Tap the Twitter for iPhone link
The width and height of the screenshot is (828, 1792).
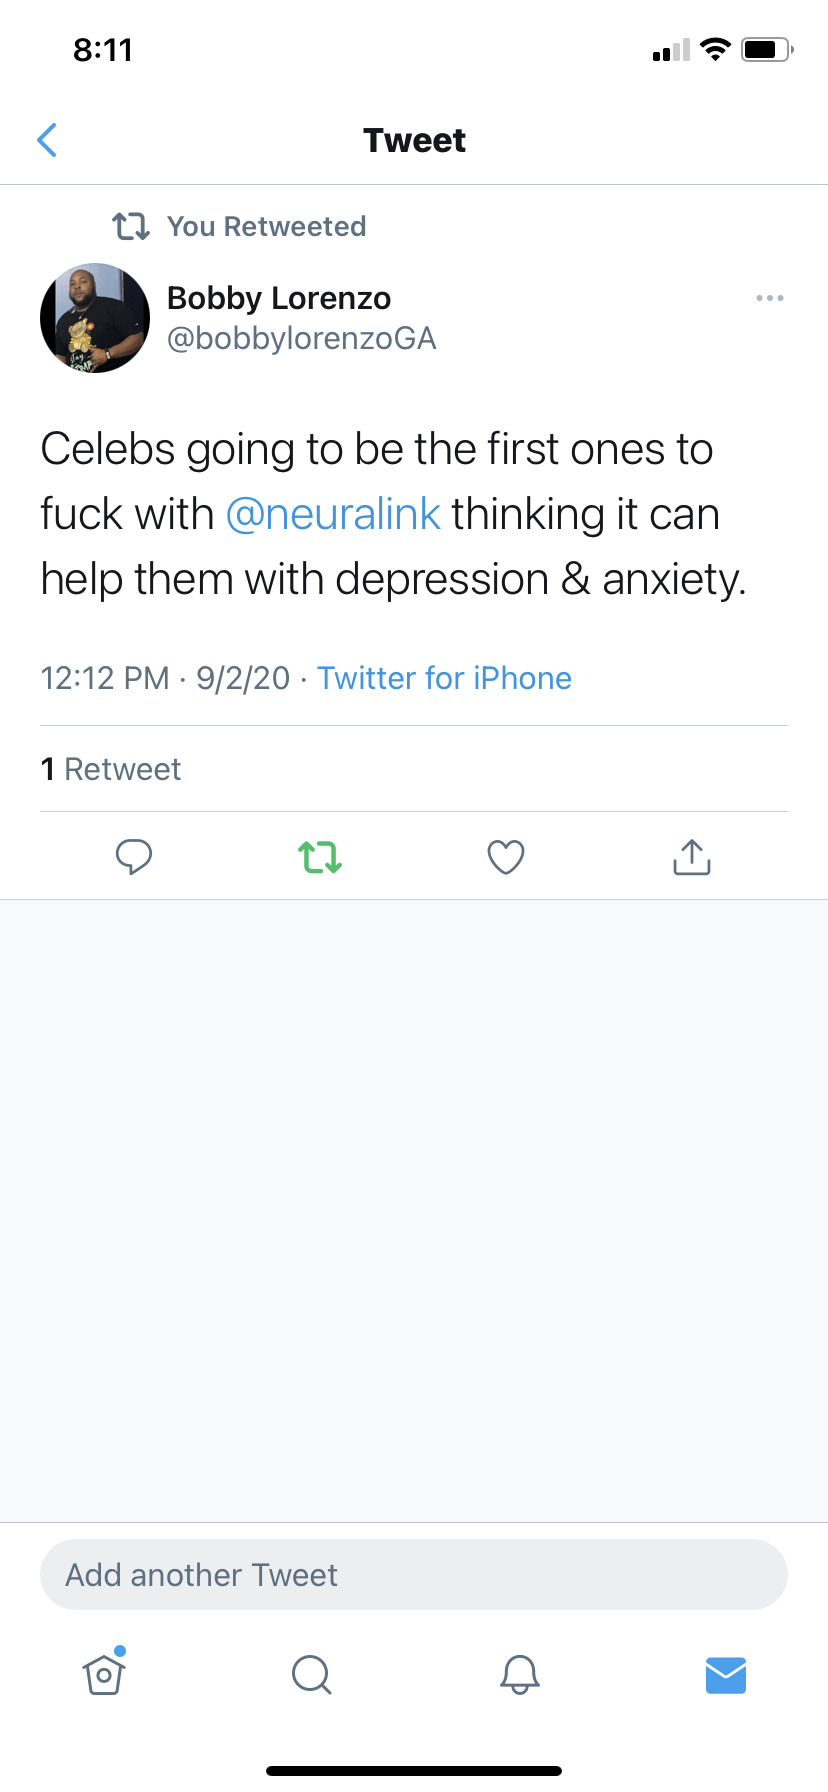coord(445,678)
